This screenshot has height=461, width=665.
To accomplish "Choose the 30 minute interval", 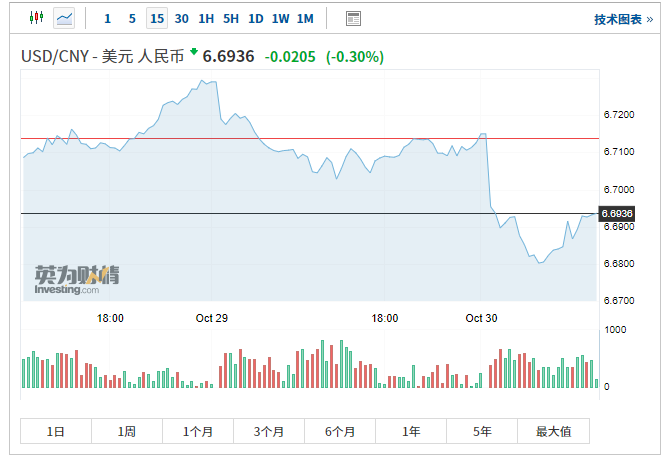I will pos(181,18).
